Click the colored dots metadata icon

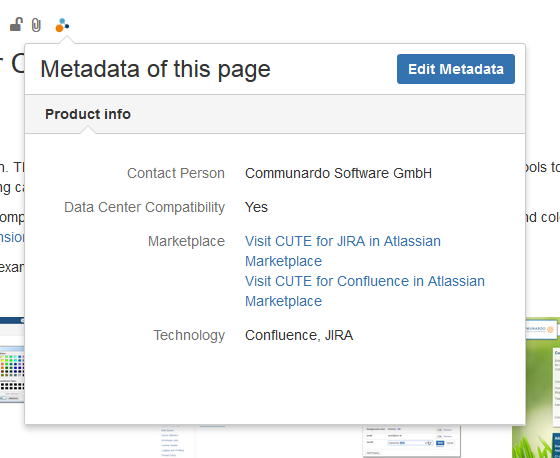tap(62, 25)
